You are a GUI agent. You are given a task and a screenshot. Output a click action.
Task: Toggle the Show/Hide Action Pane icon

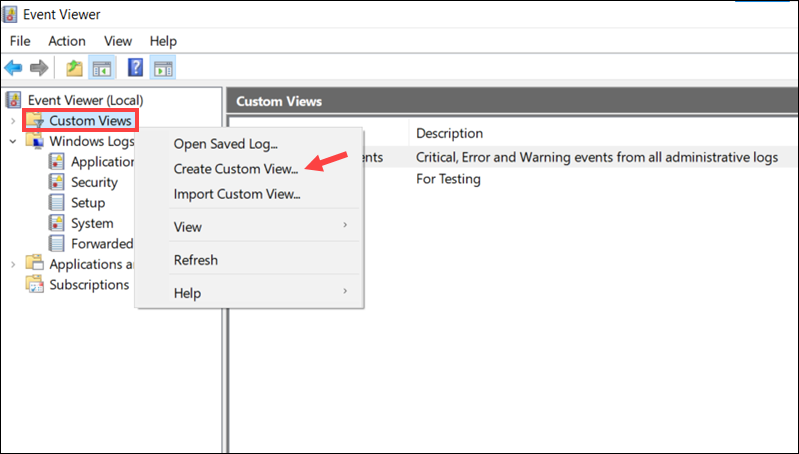163,68
